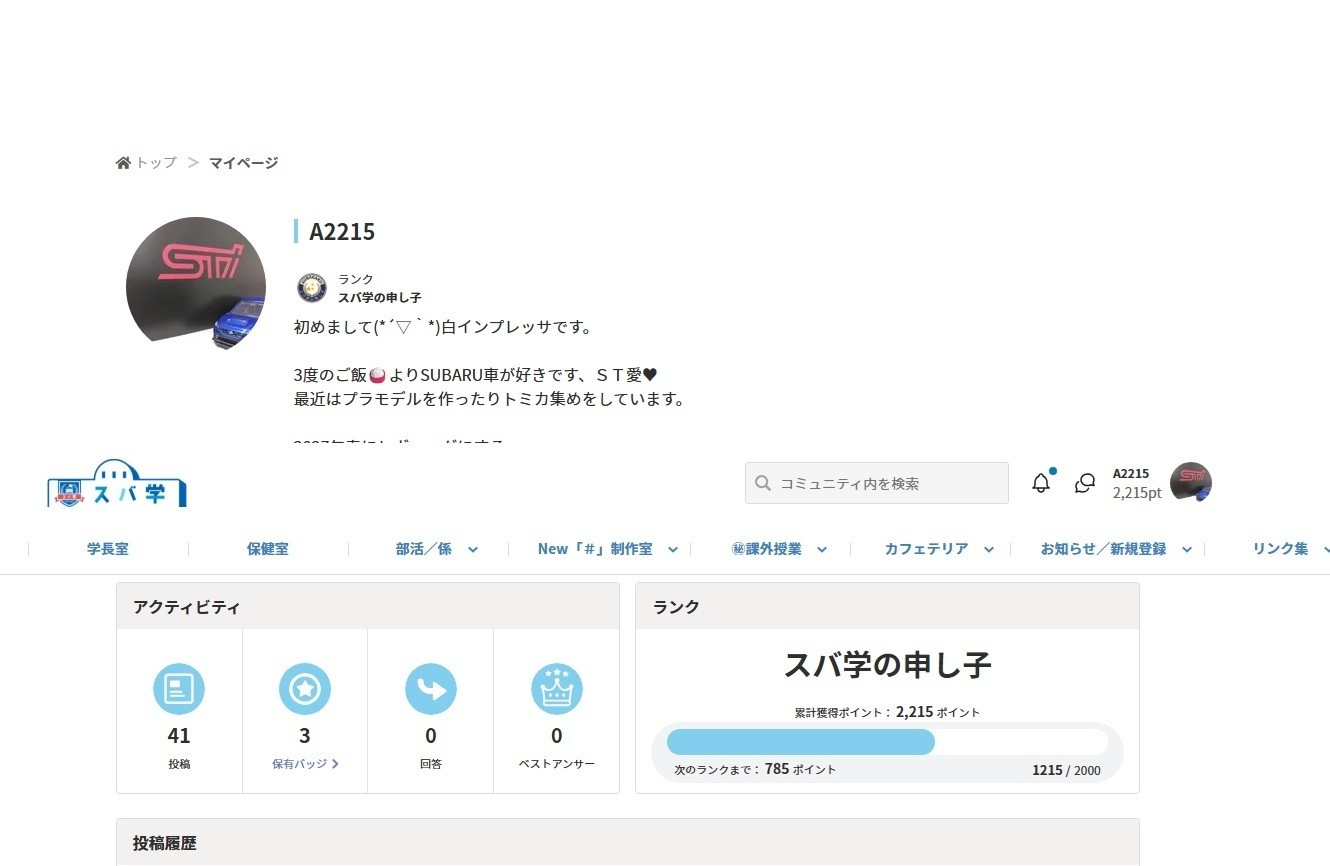Click the star badge icon
The width and height of the screenshot is (1330, 866).
305,689
